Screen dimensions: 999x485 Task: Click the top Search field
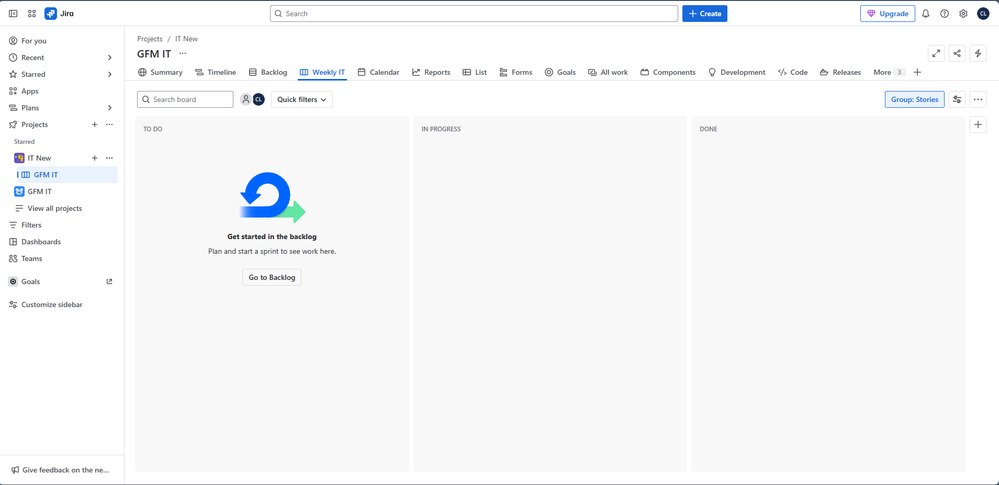(474, 13)
